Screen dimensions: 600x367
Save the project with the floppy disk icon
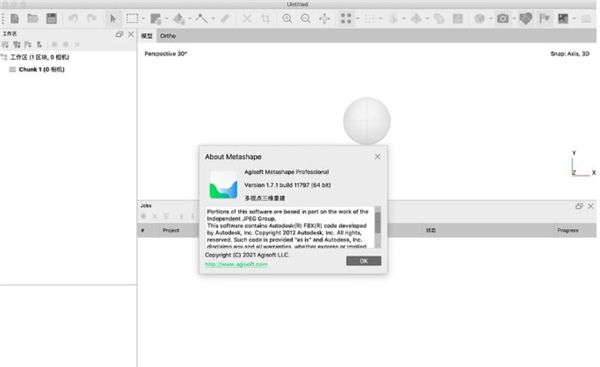(51, 18)
